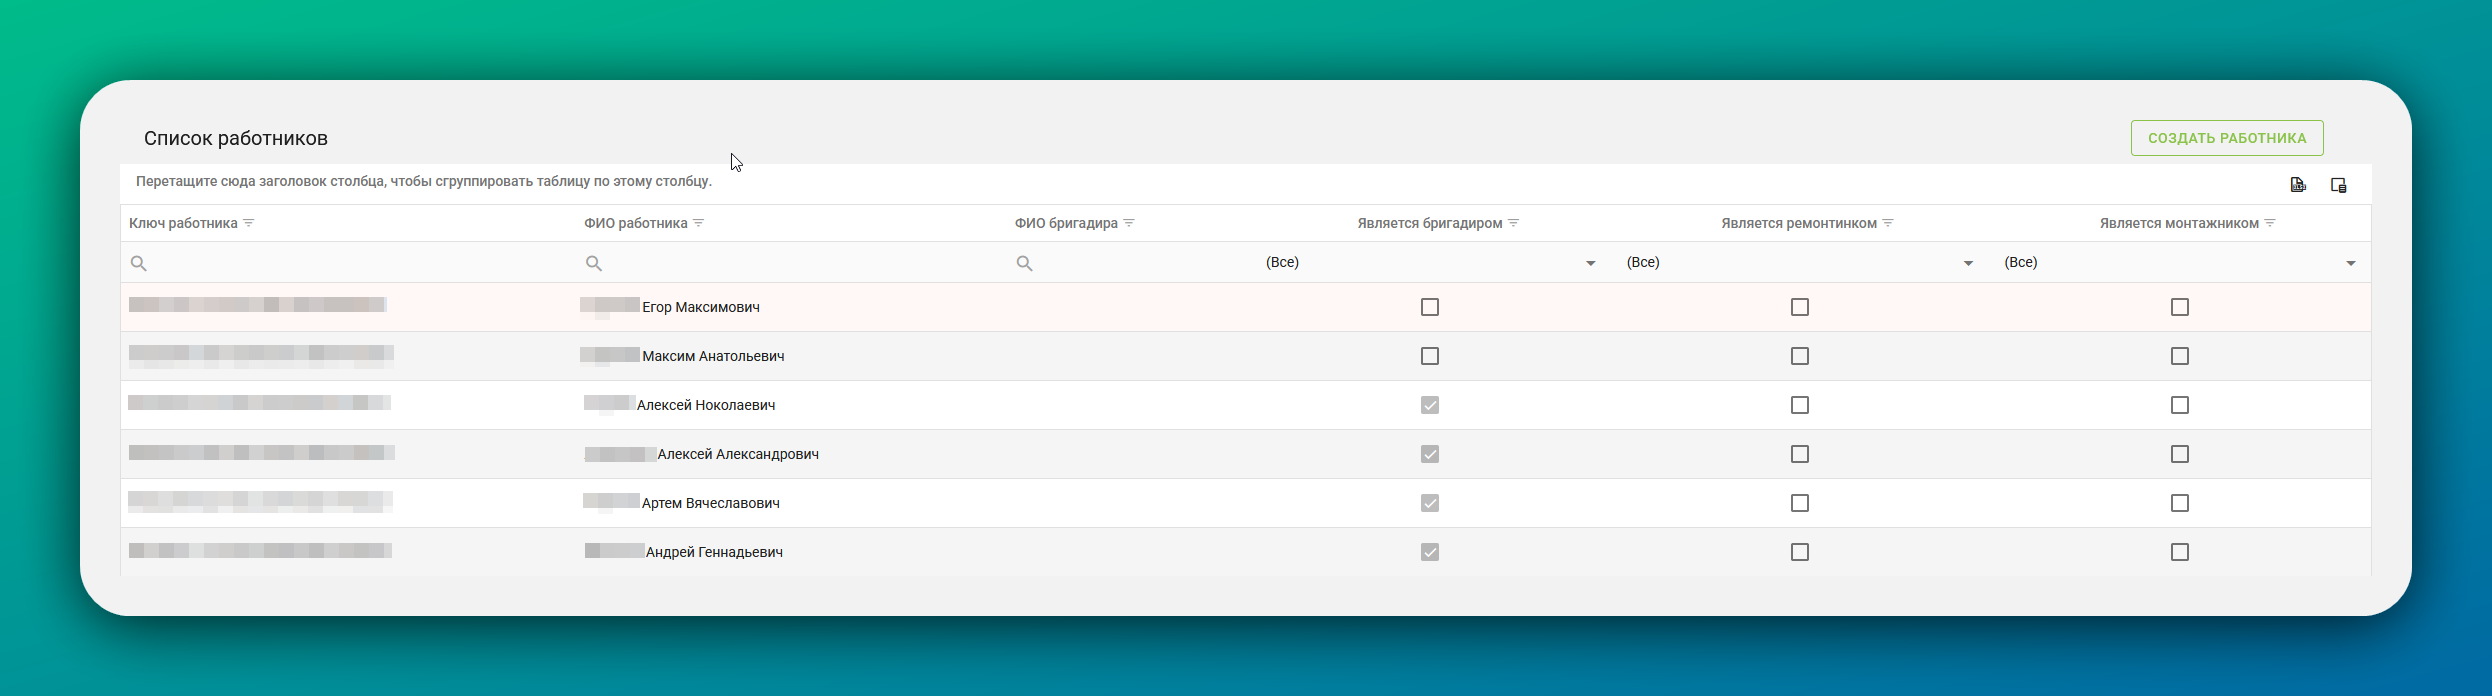This screenshot has width=2492, height=696.
Task: Click the Создать работника button
Action: pos(2227,138)
